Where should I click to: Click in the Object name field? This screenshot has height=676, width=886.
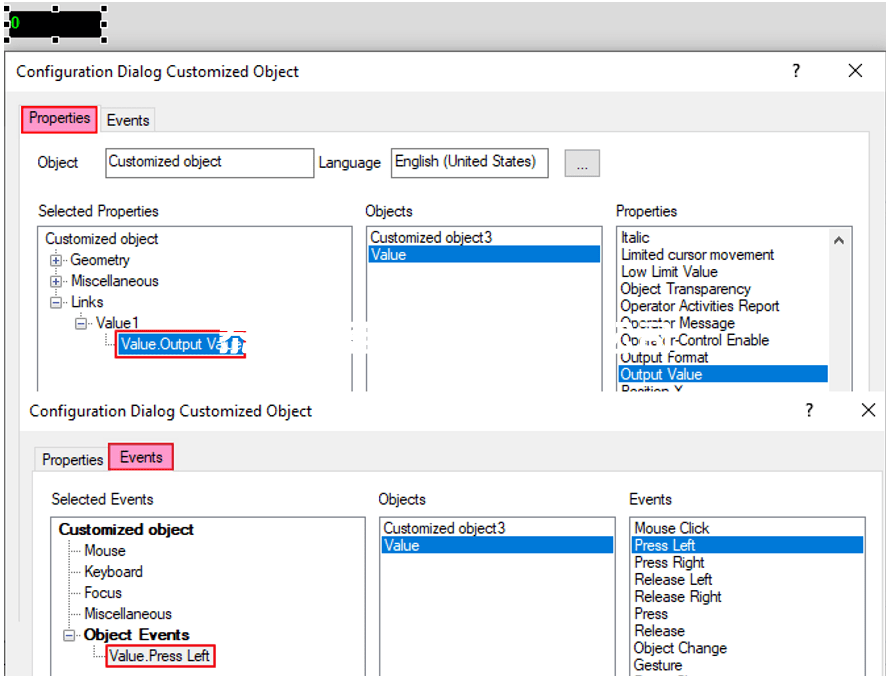click(x=208, y=162)
